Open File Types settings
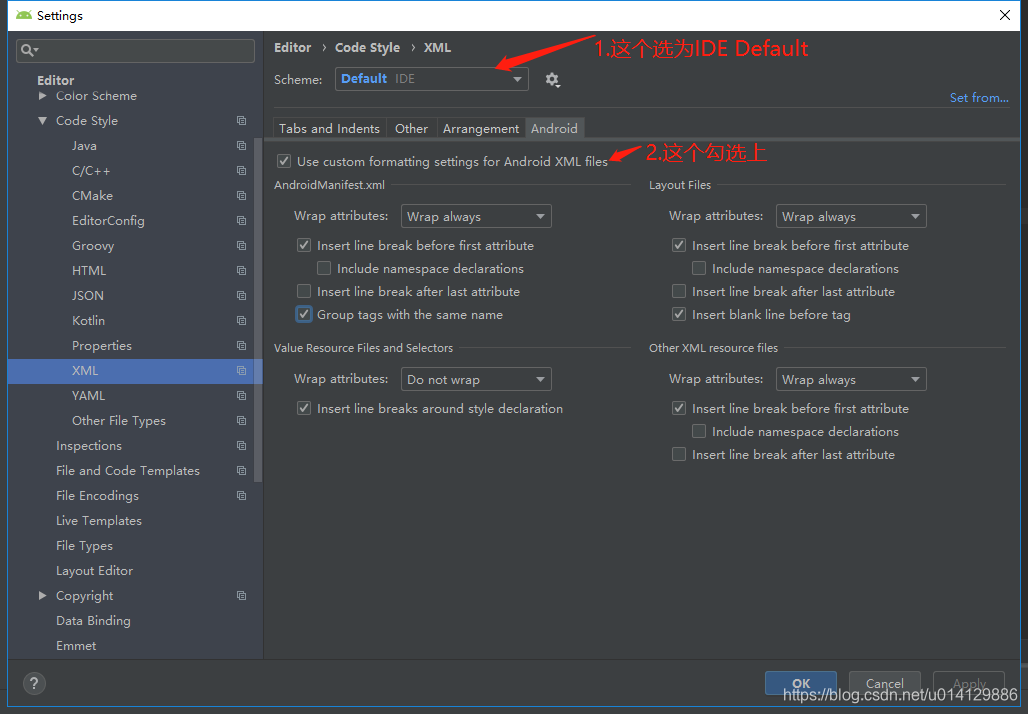This screenshot has width=1028, height=714. click(x=85, y=545)
